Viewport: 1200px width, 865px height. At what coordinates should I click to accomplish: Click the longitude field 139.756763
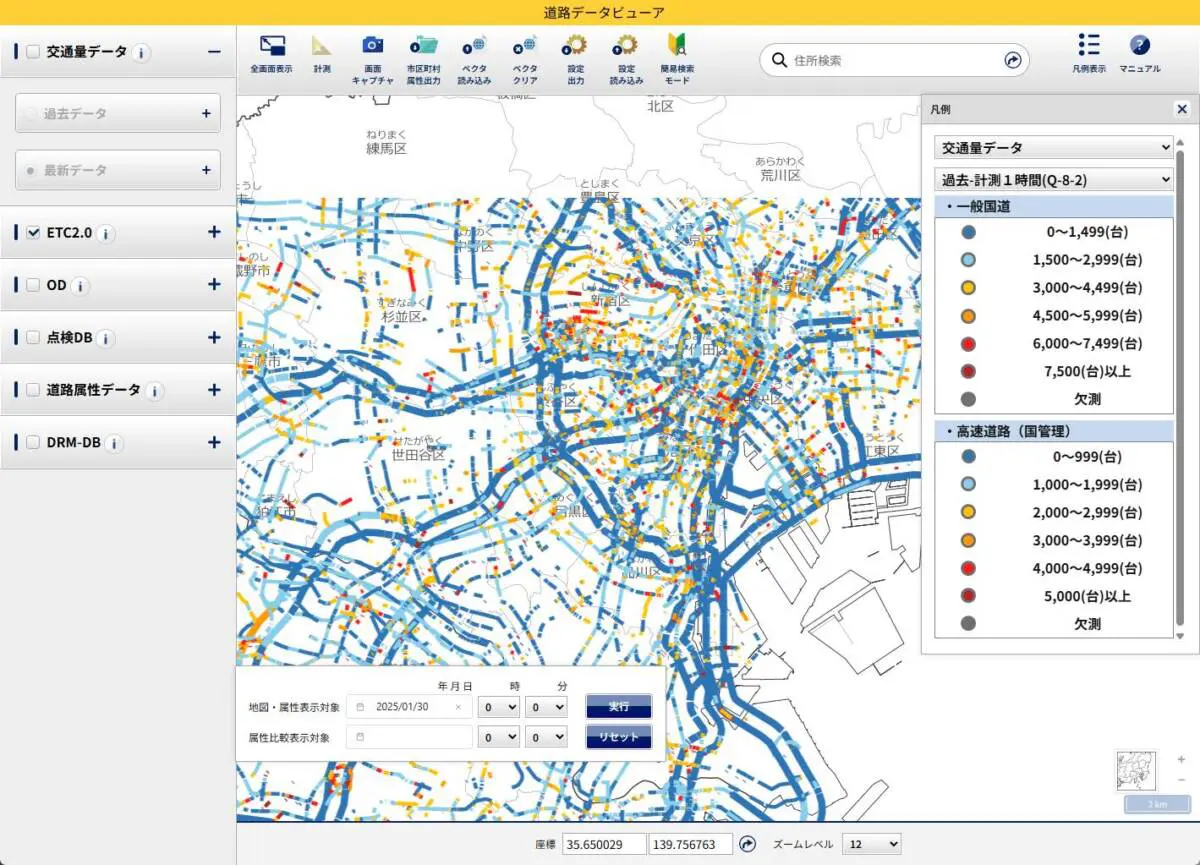click(691, 844)
